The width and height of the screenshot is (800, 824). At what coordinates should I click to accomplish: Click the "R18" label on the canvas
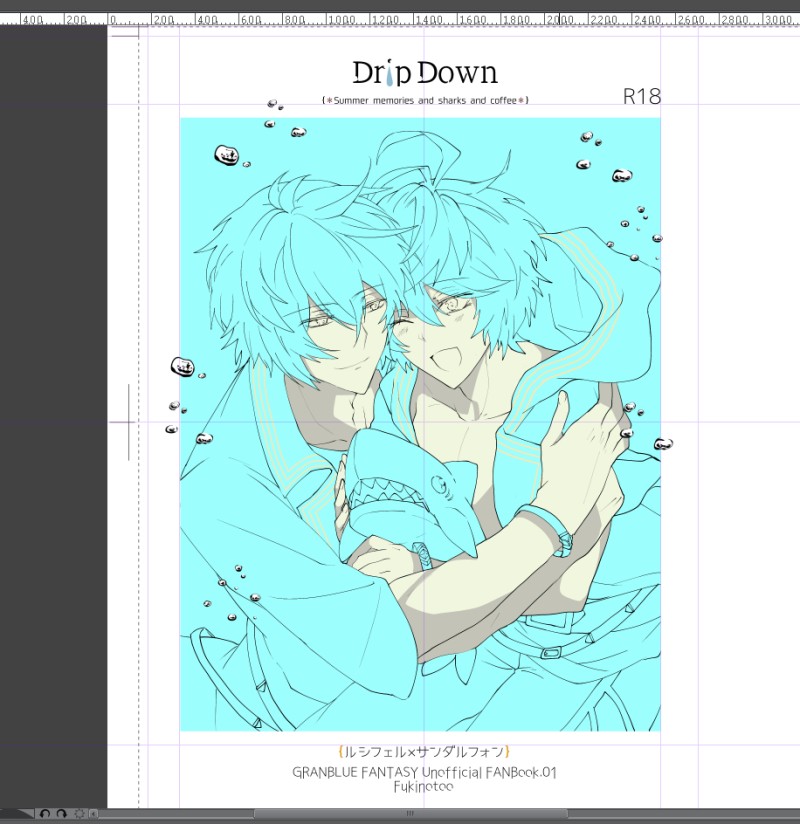(642, 96)
